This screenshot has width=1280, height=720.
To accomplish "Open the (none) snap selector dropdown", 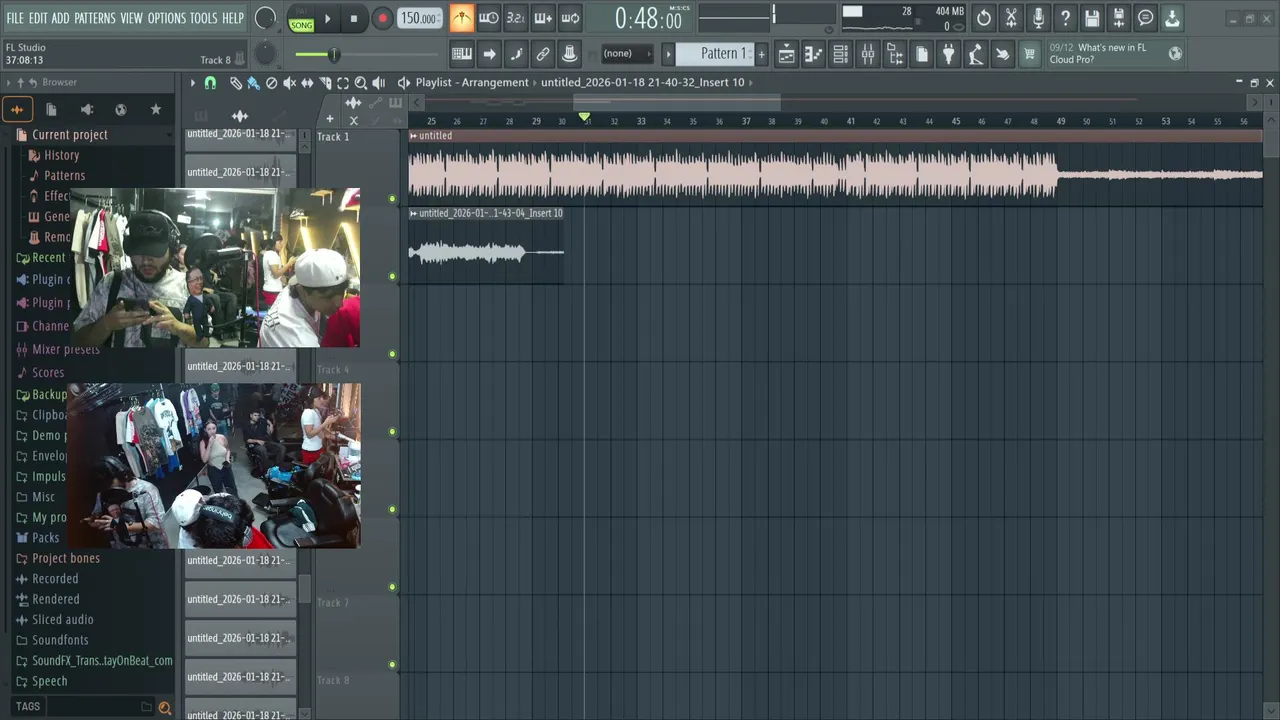I will (x=626, y=54).
